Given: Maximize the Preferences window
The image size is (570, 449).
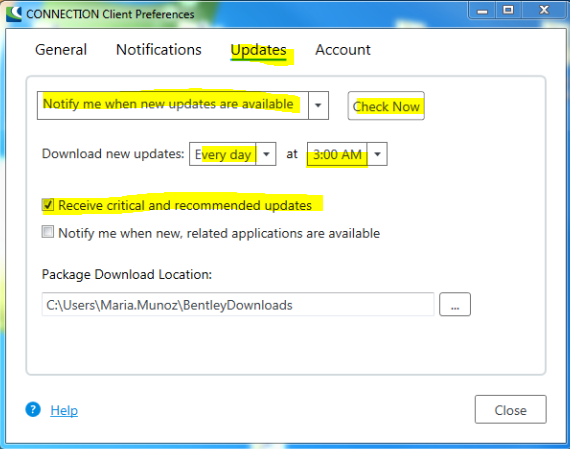Looking at the screenshot, I should [x=508, y=11].
